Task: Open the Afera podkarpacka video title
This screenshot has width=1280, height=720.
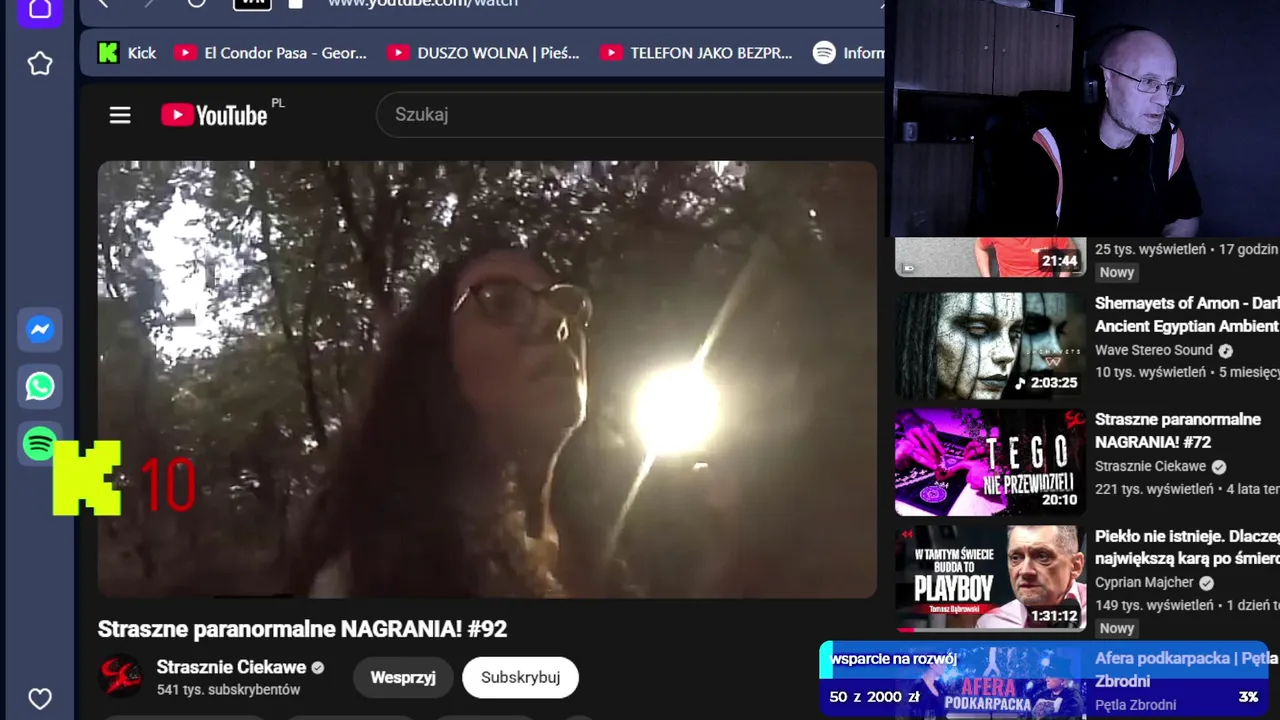Action: click(1187, 669)
